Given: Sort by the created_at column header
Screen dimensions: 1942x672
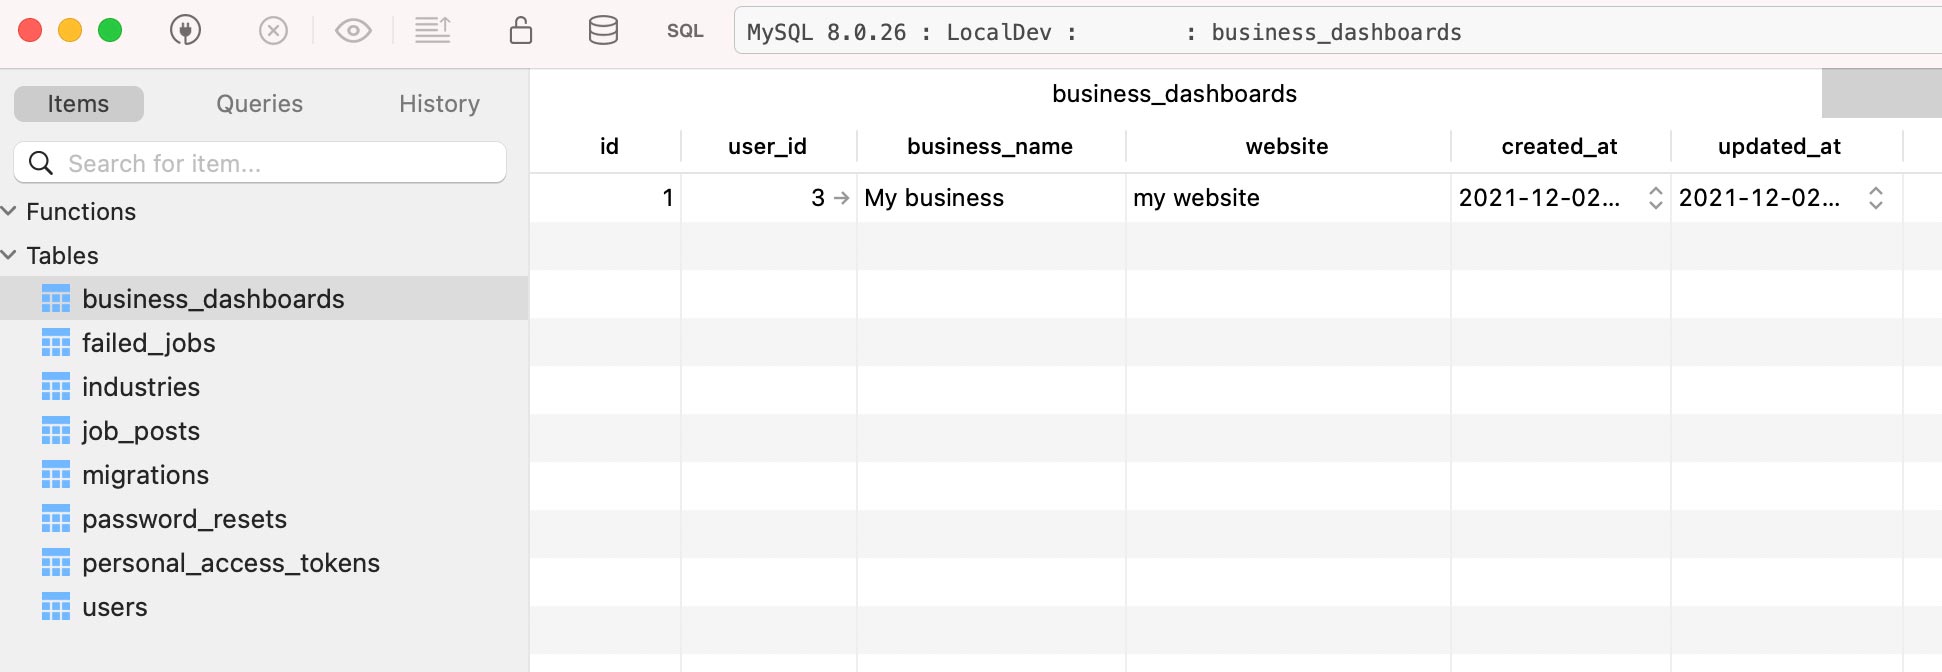Looking at the screenshot, I should pyautogui.click(x=1559, y=146).
